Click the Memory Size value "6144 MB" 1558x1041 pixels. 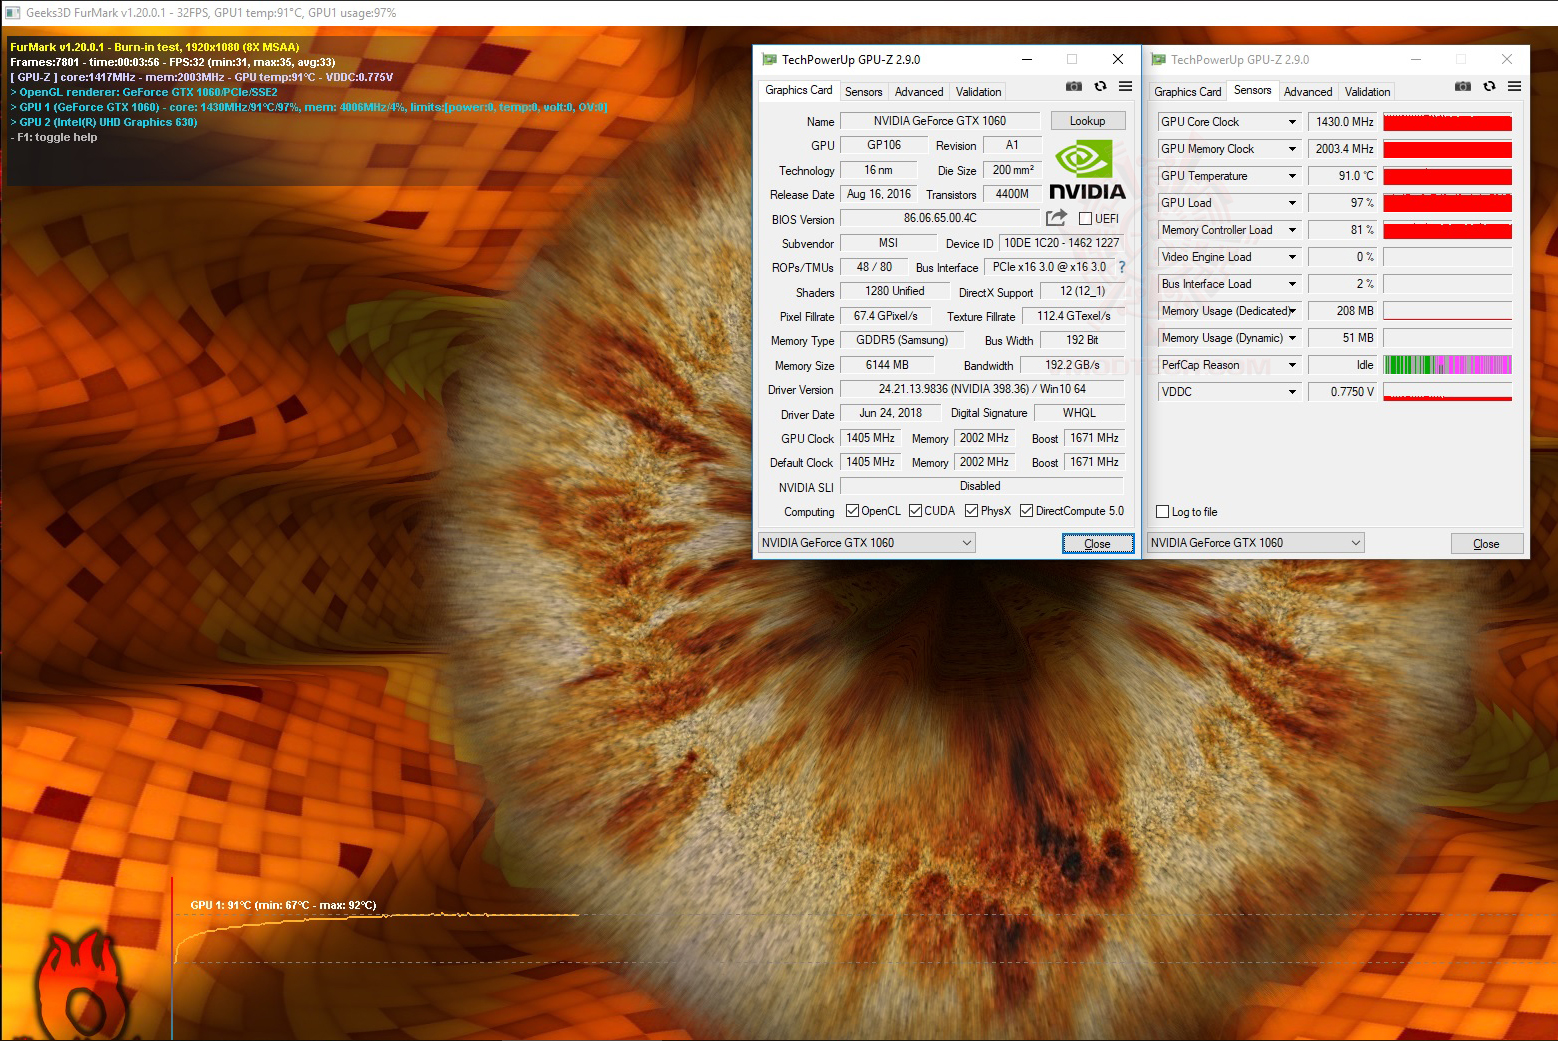click(x=887, y=365)
